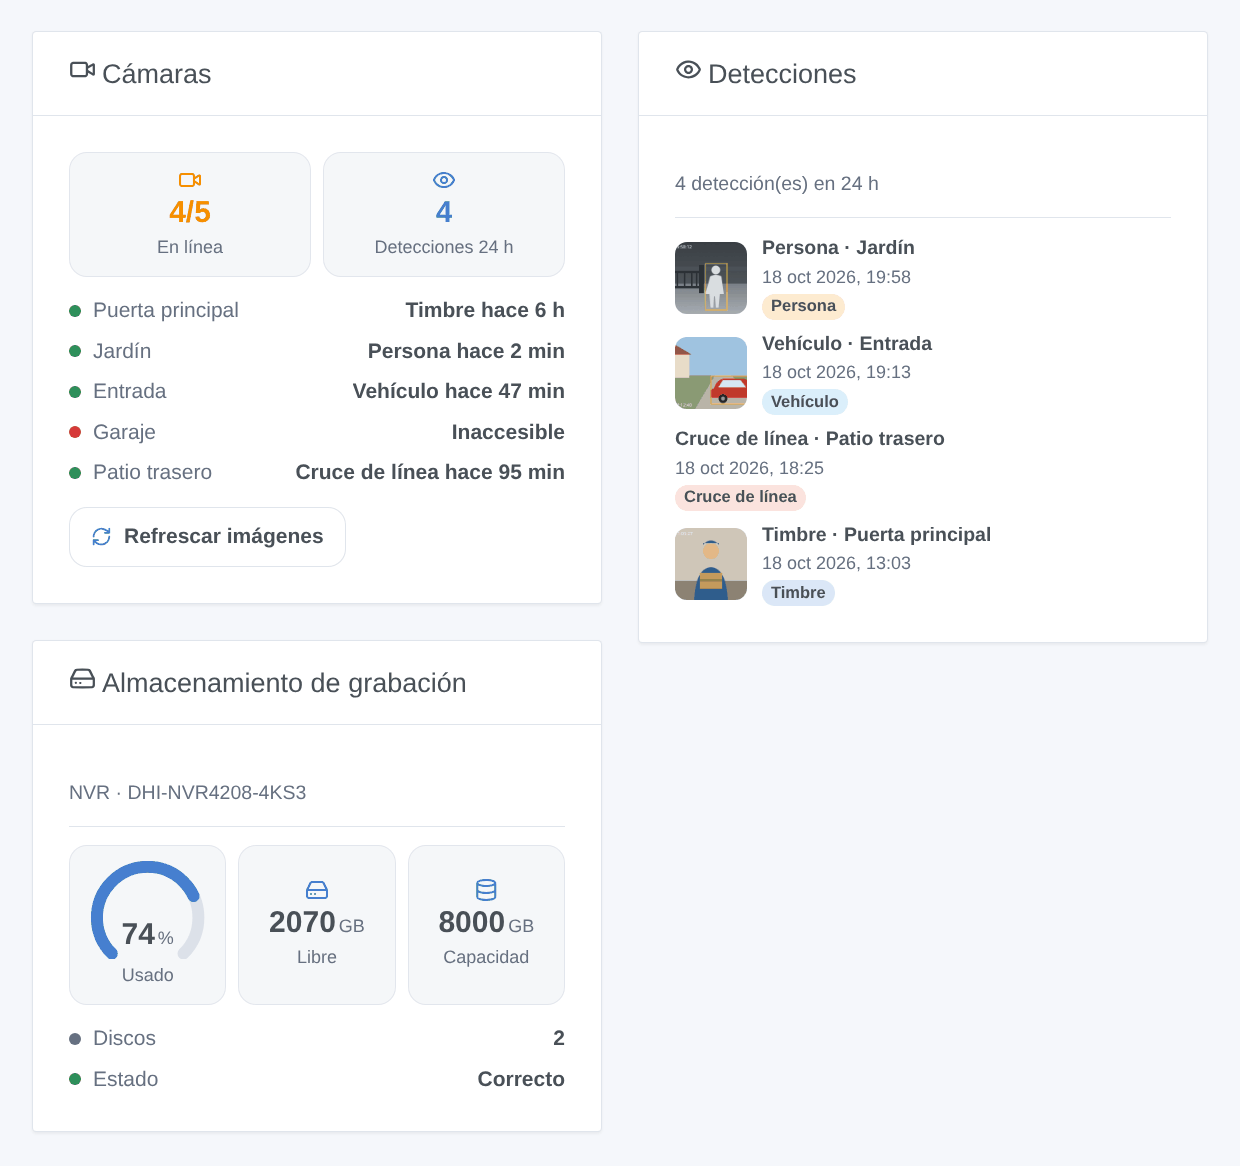Click the camera icon beside the Cámaras title
The width and height of the screenshot is (1240, 1166).
click(x=82, y=70)
